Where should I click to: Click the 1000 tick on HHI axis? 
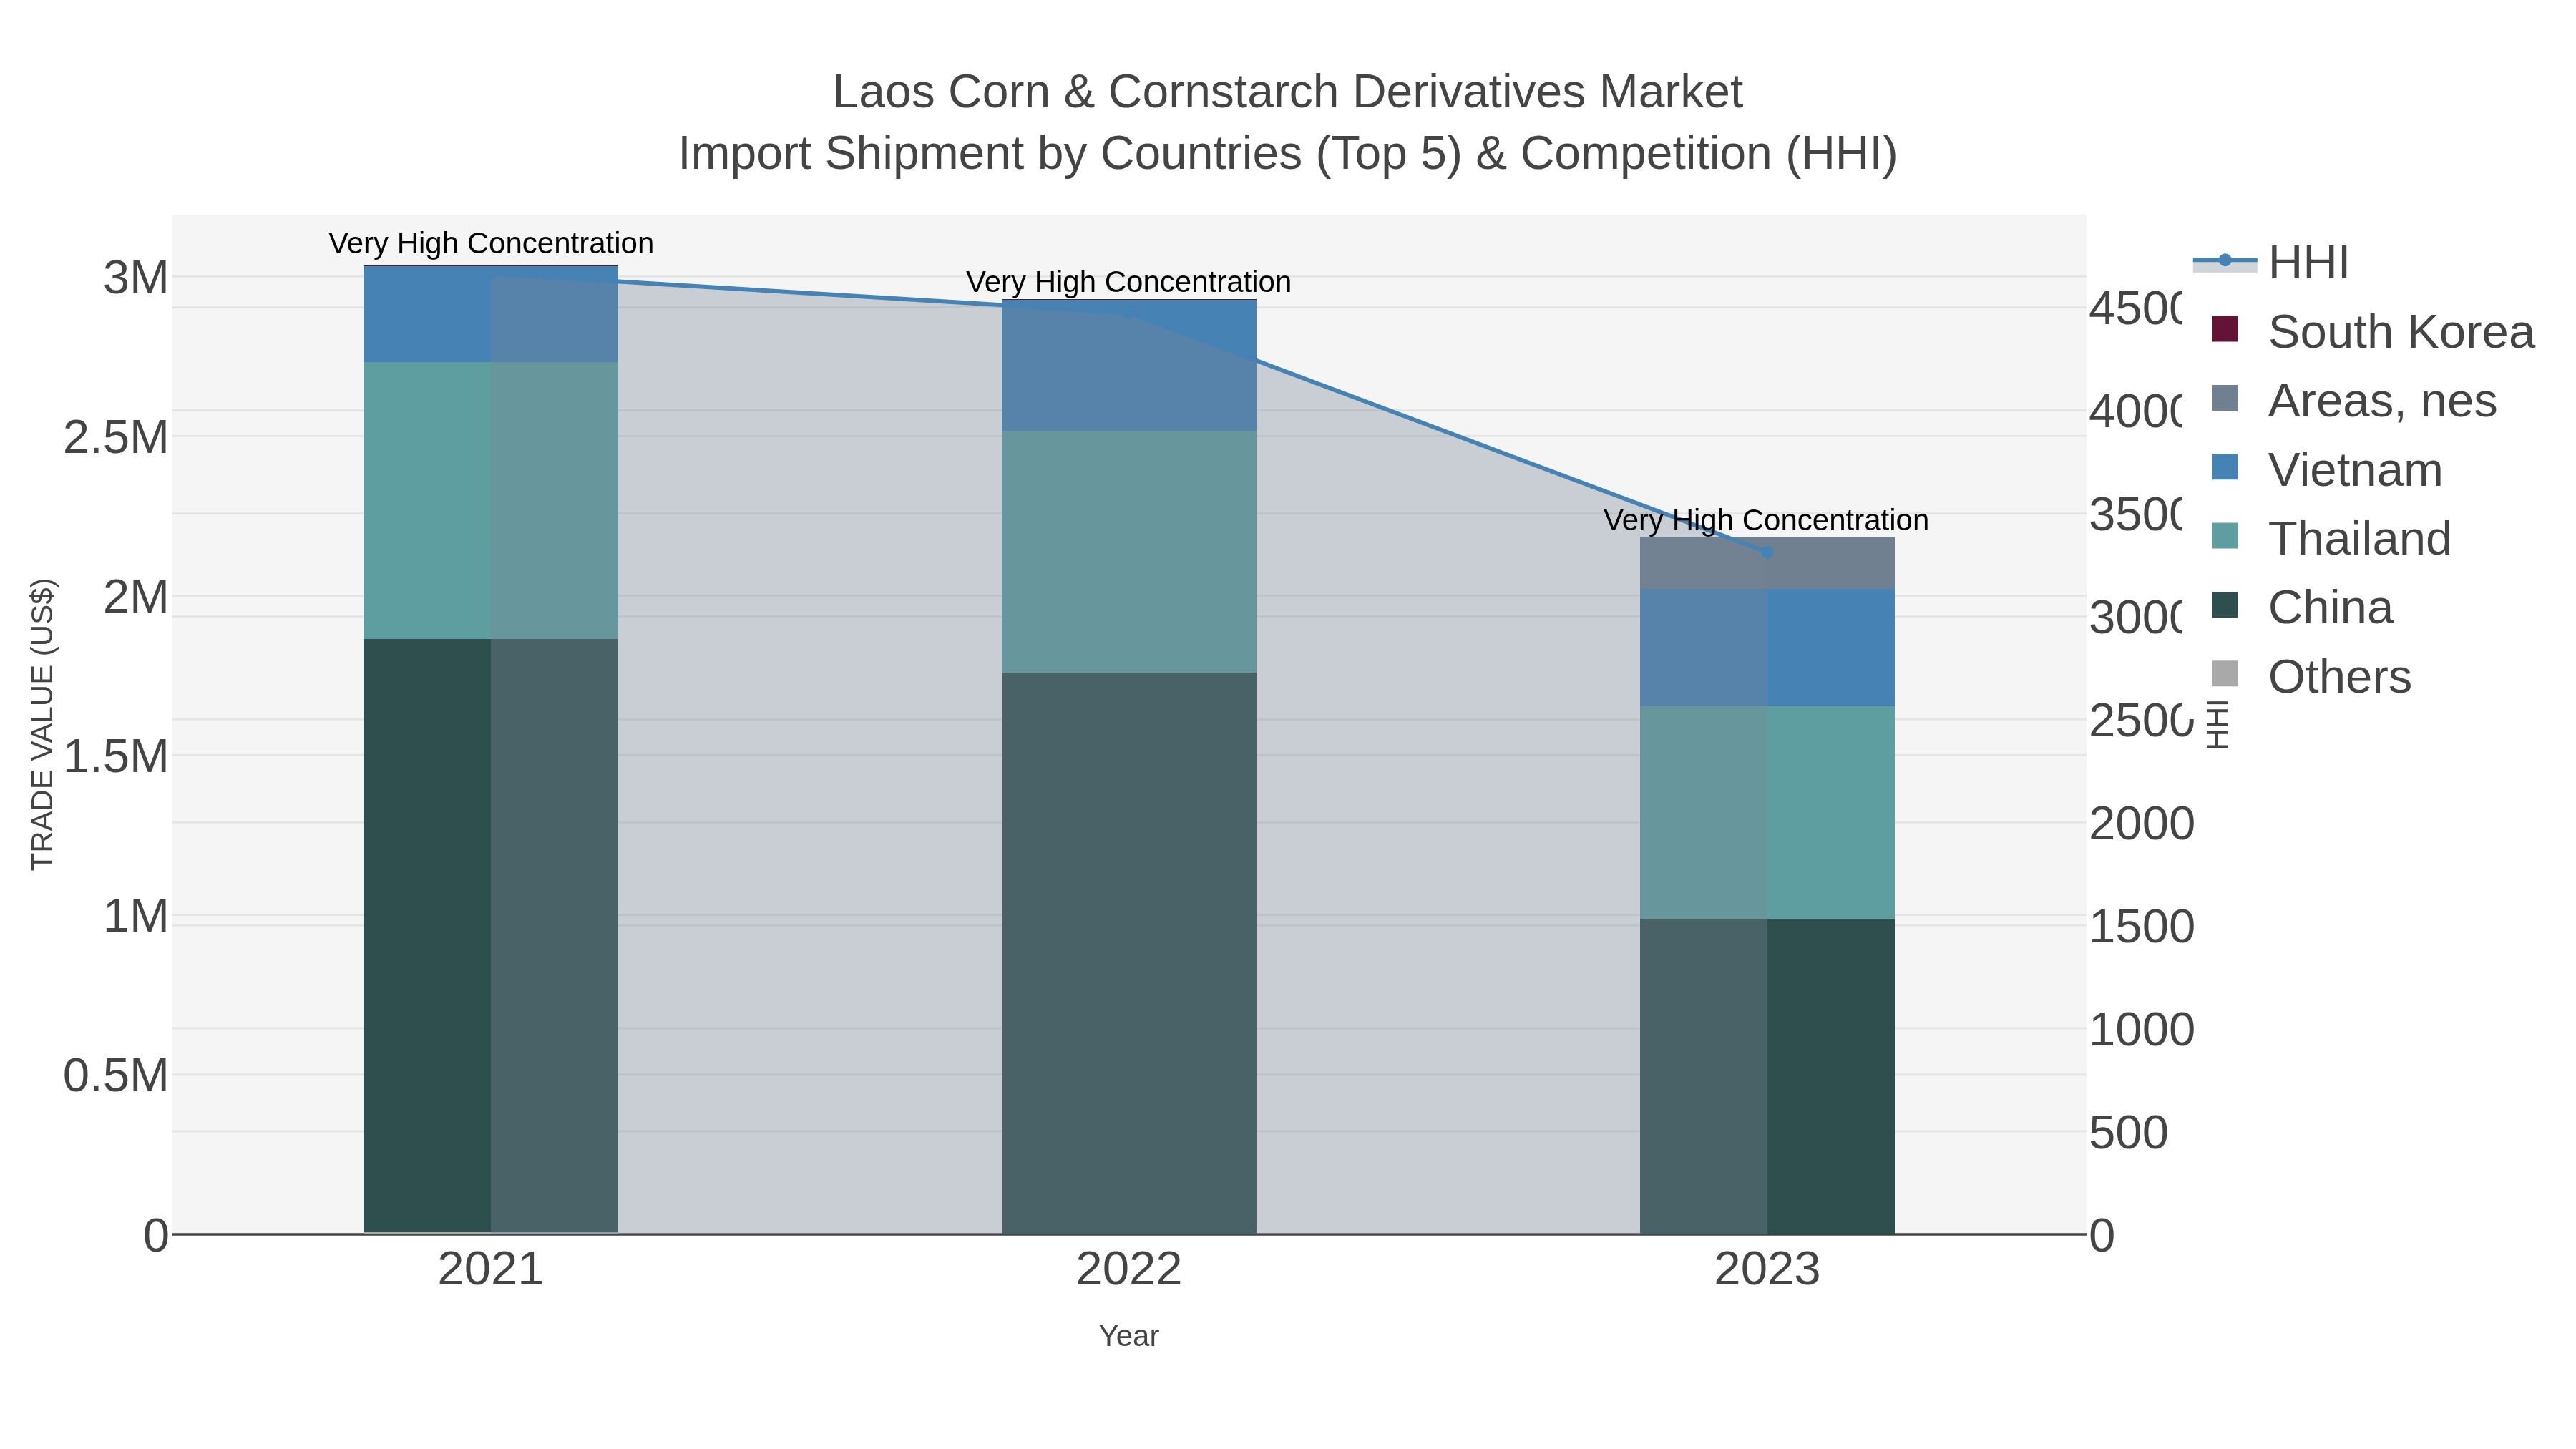(x=2142, y=1030)
